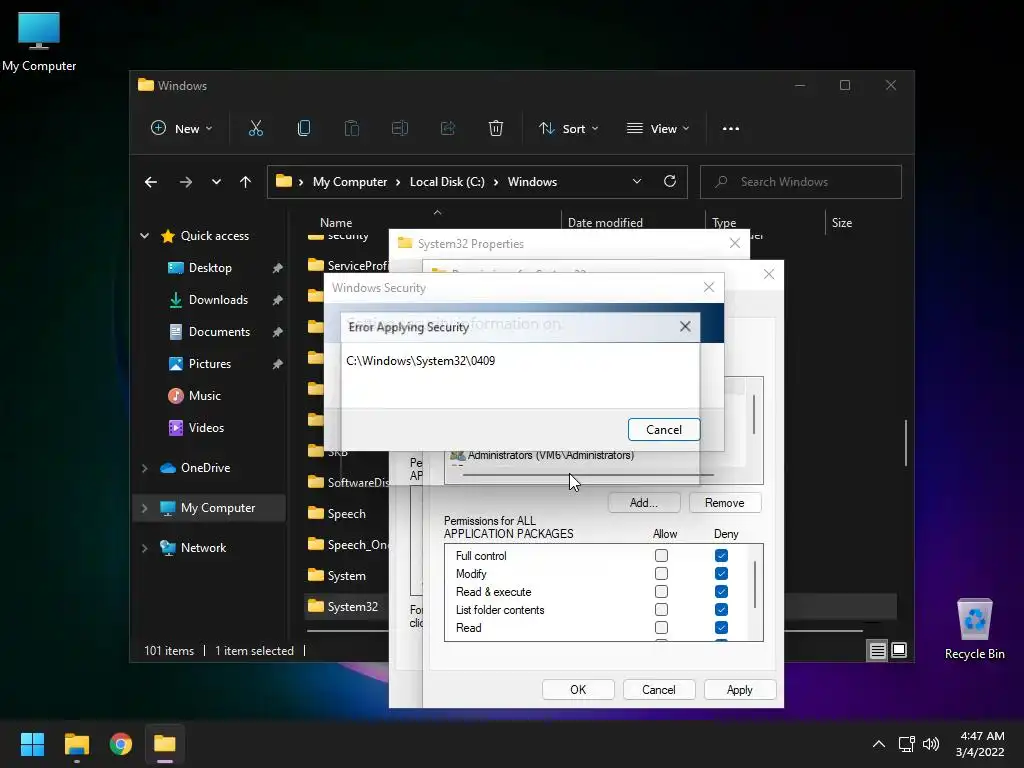Screen dimensions: 1024x768
Task: Expand My Computer in navigation pane
Action: pos(144,507)
